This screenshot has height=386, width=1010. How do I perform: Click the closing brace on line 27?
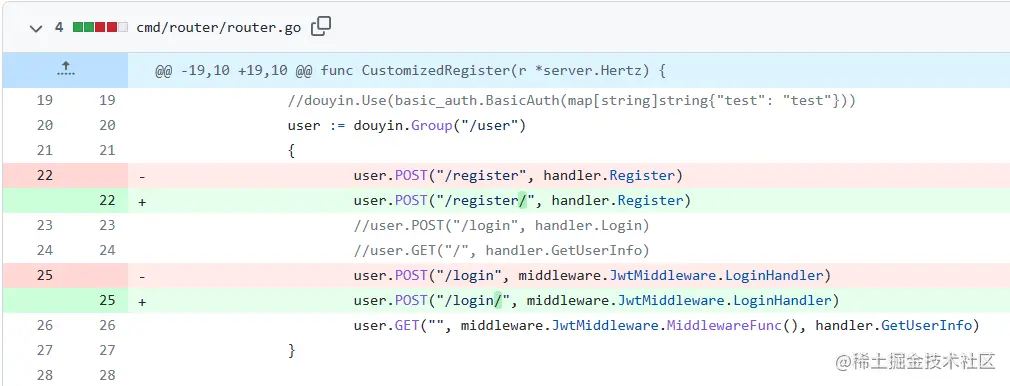click(292, 351)
